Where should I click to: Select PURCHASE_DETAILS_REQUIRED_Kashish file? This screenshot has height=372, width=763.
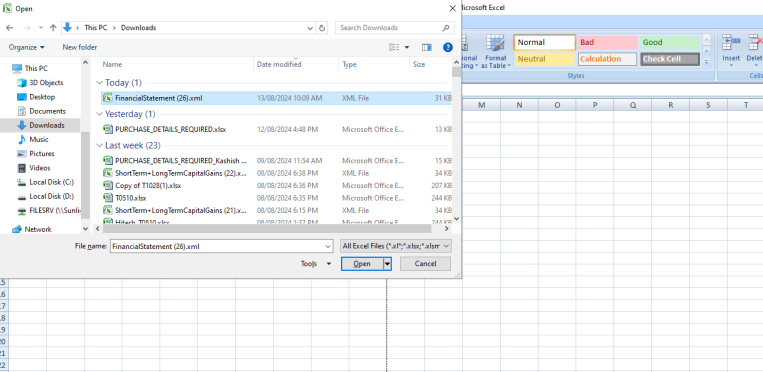click(276, 161)
